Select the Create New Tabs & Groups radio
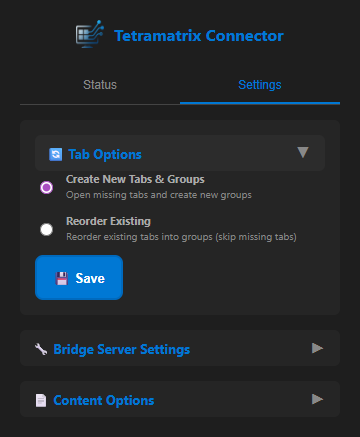360x437 pixels. coord(46,187)
